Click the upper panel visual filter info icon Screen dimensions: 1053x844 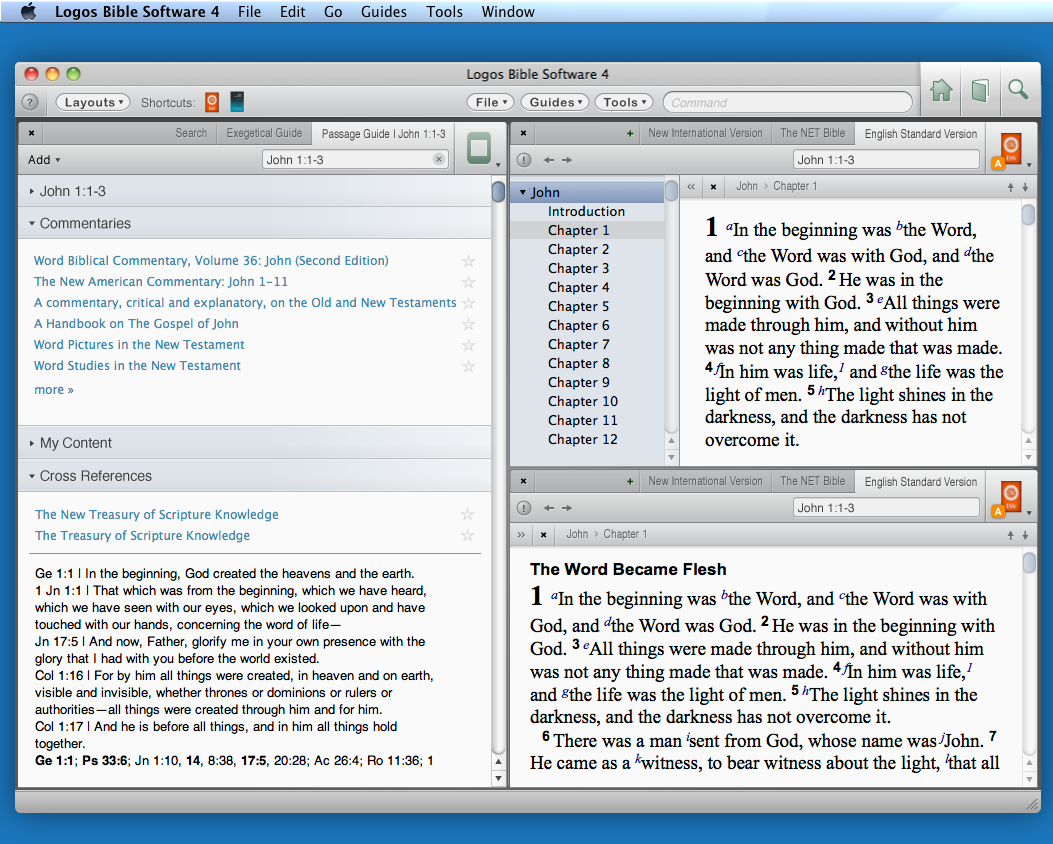tap(524, 160)
